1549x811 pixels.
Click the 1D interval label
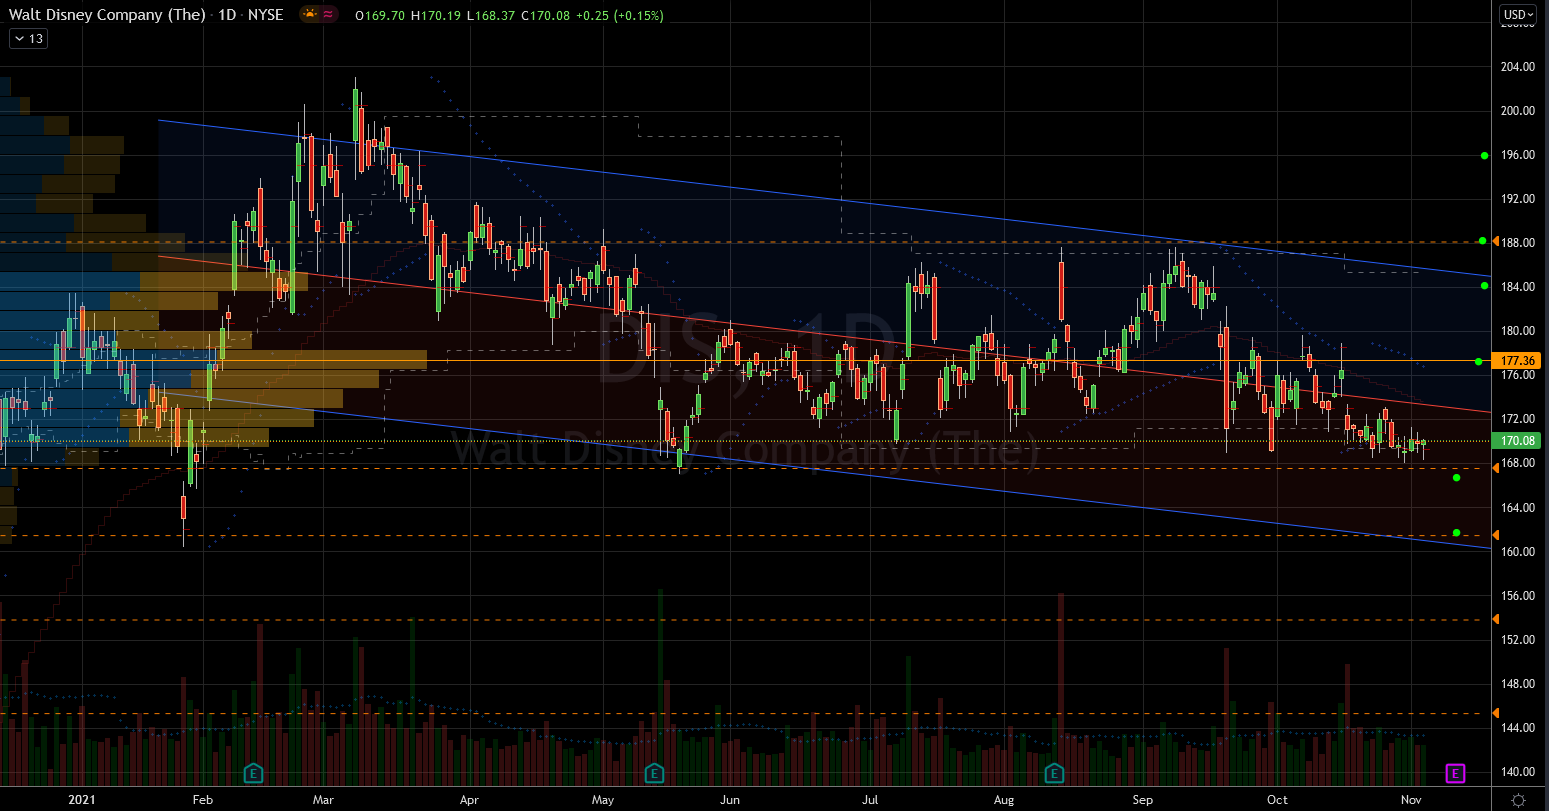point(226,15)
